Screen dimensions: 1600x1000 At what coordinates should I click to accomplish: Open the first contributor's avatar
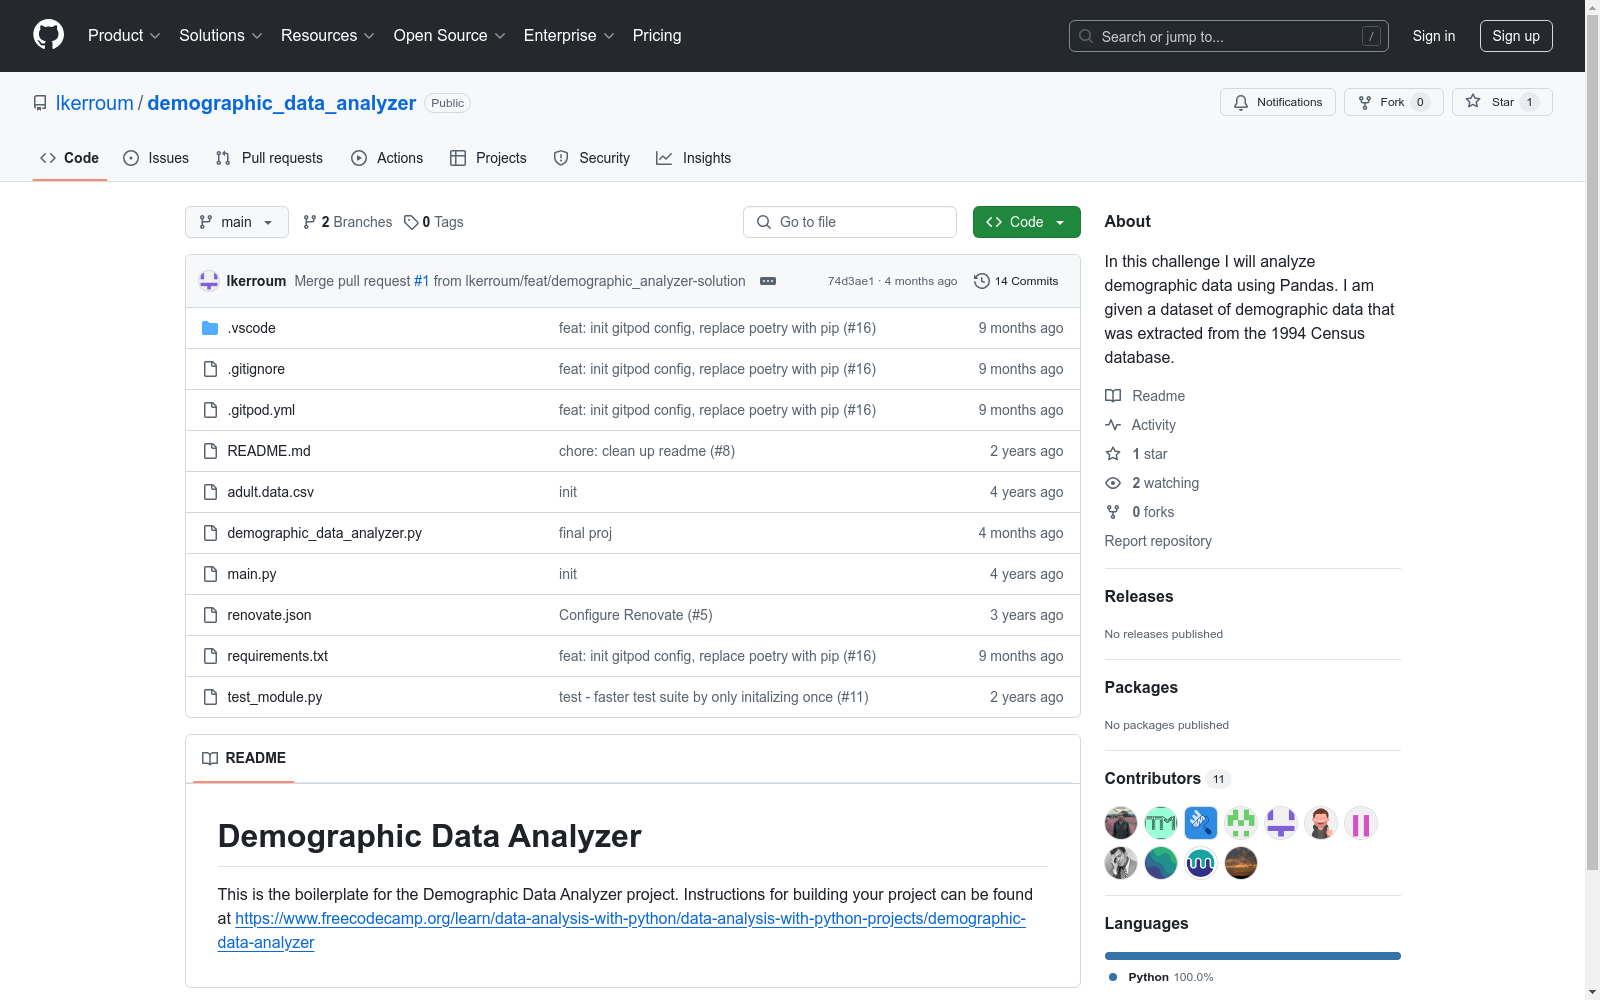1121,823
